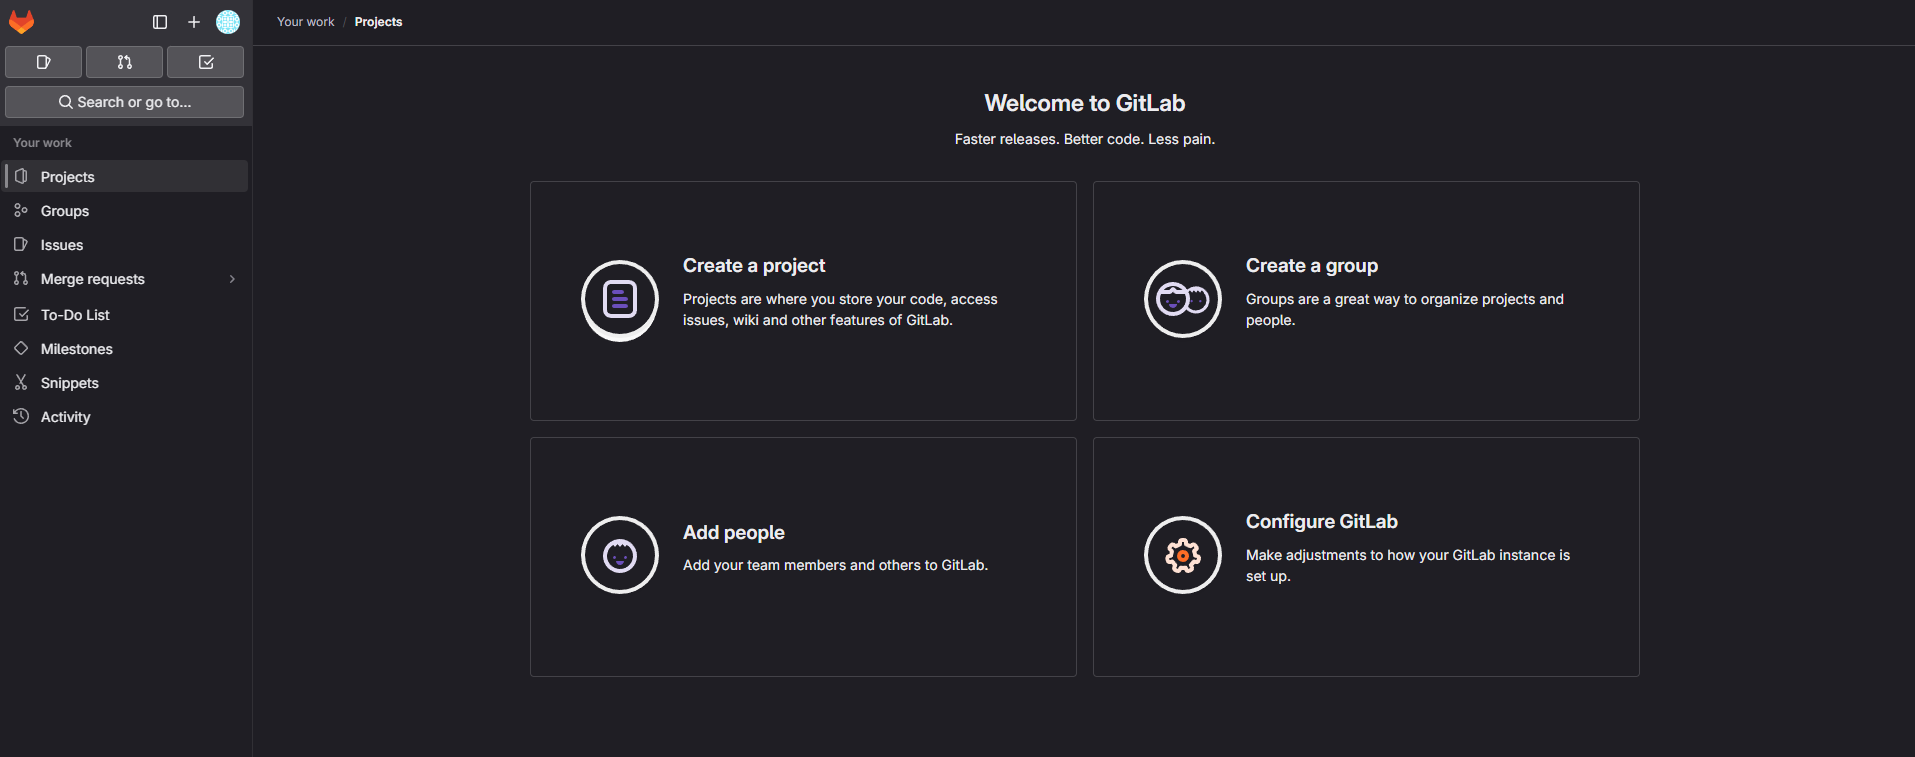Screen dimensions: 1915x757
Task: Click the Milestones diamond icon
Action: pyautogui.click(x=21, y=348)
